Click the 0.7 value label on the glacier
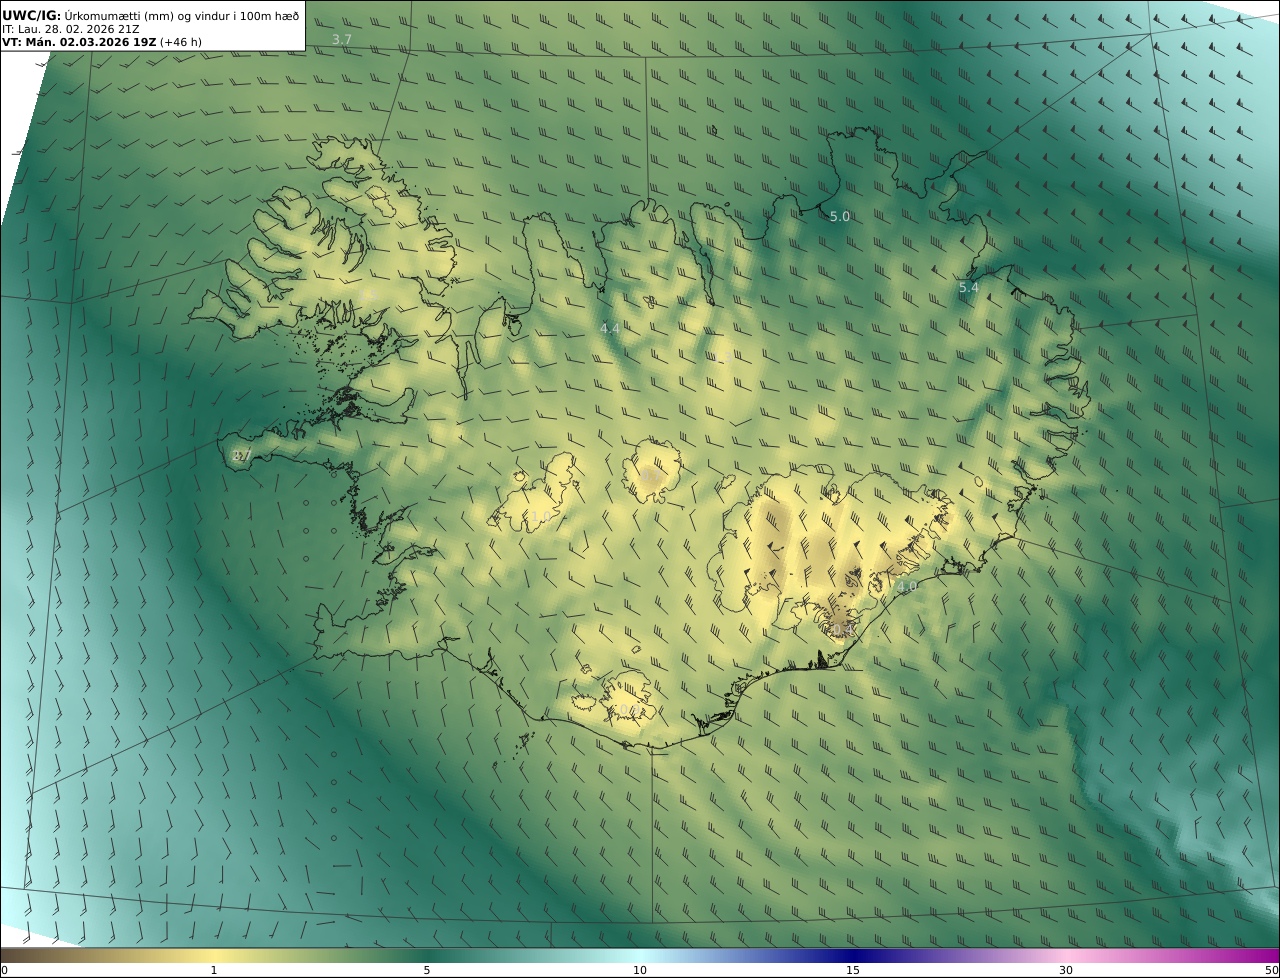Screen dimensions: 1280x978 tap(650, 476)
